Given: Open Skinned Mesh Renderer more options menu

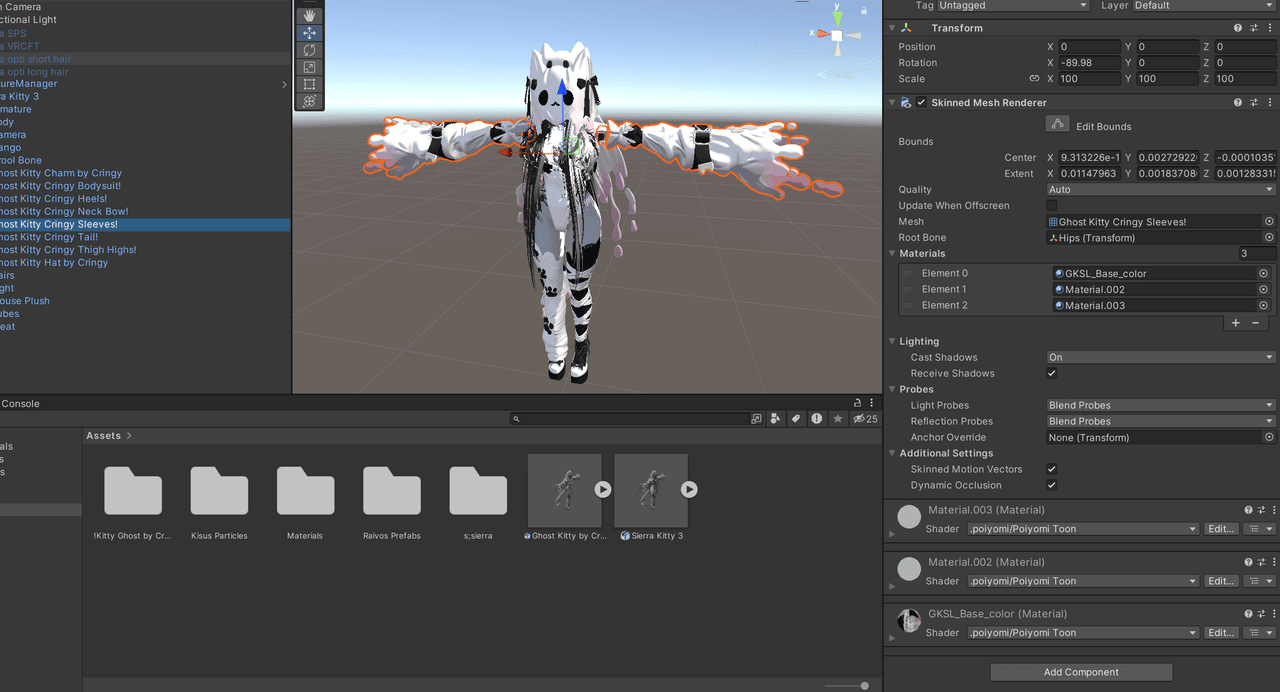Looking at the screenshot, I should [1270, 102].
